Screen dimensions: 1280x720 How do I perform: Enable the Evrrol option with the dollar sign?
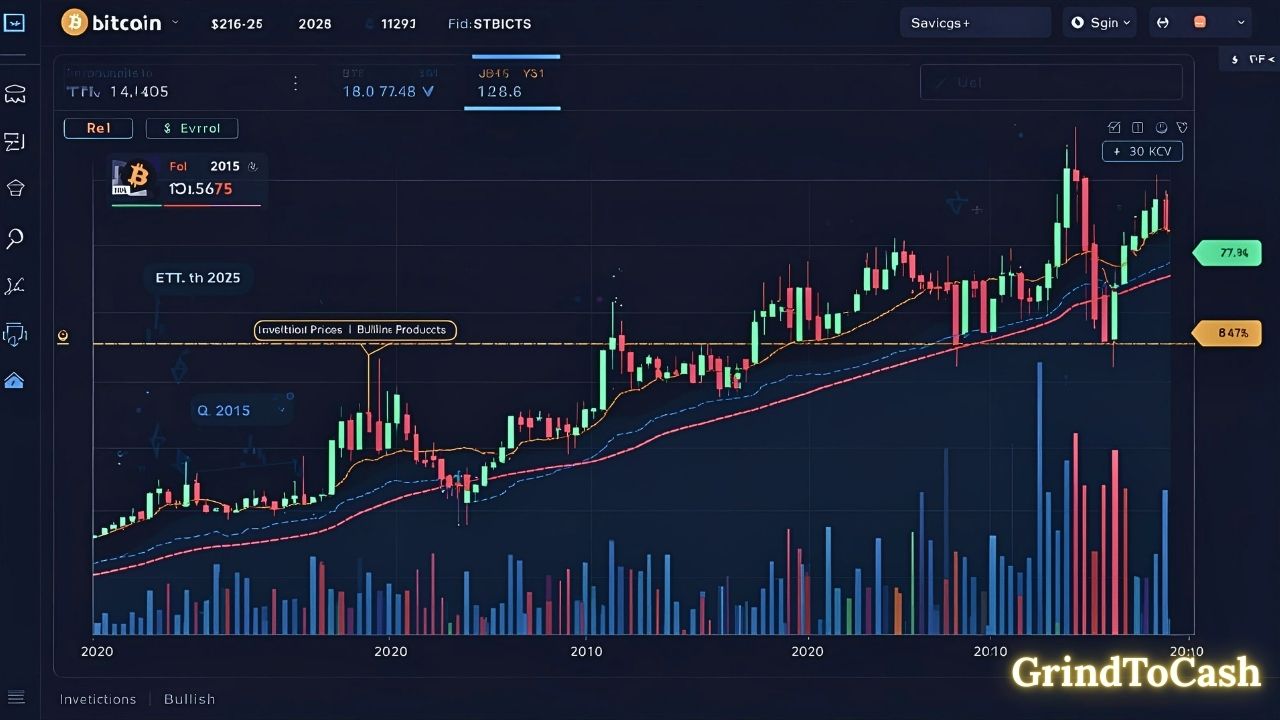coord(191,128)
